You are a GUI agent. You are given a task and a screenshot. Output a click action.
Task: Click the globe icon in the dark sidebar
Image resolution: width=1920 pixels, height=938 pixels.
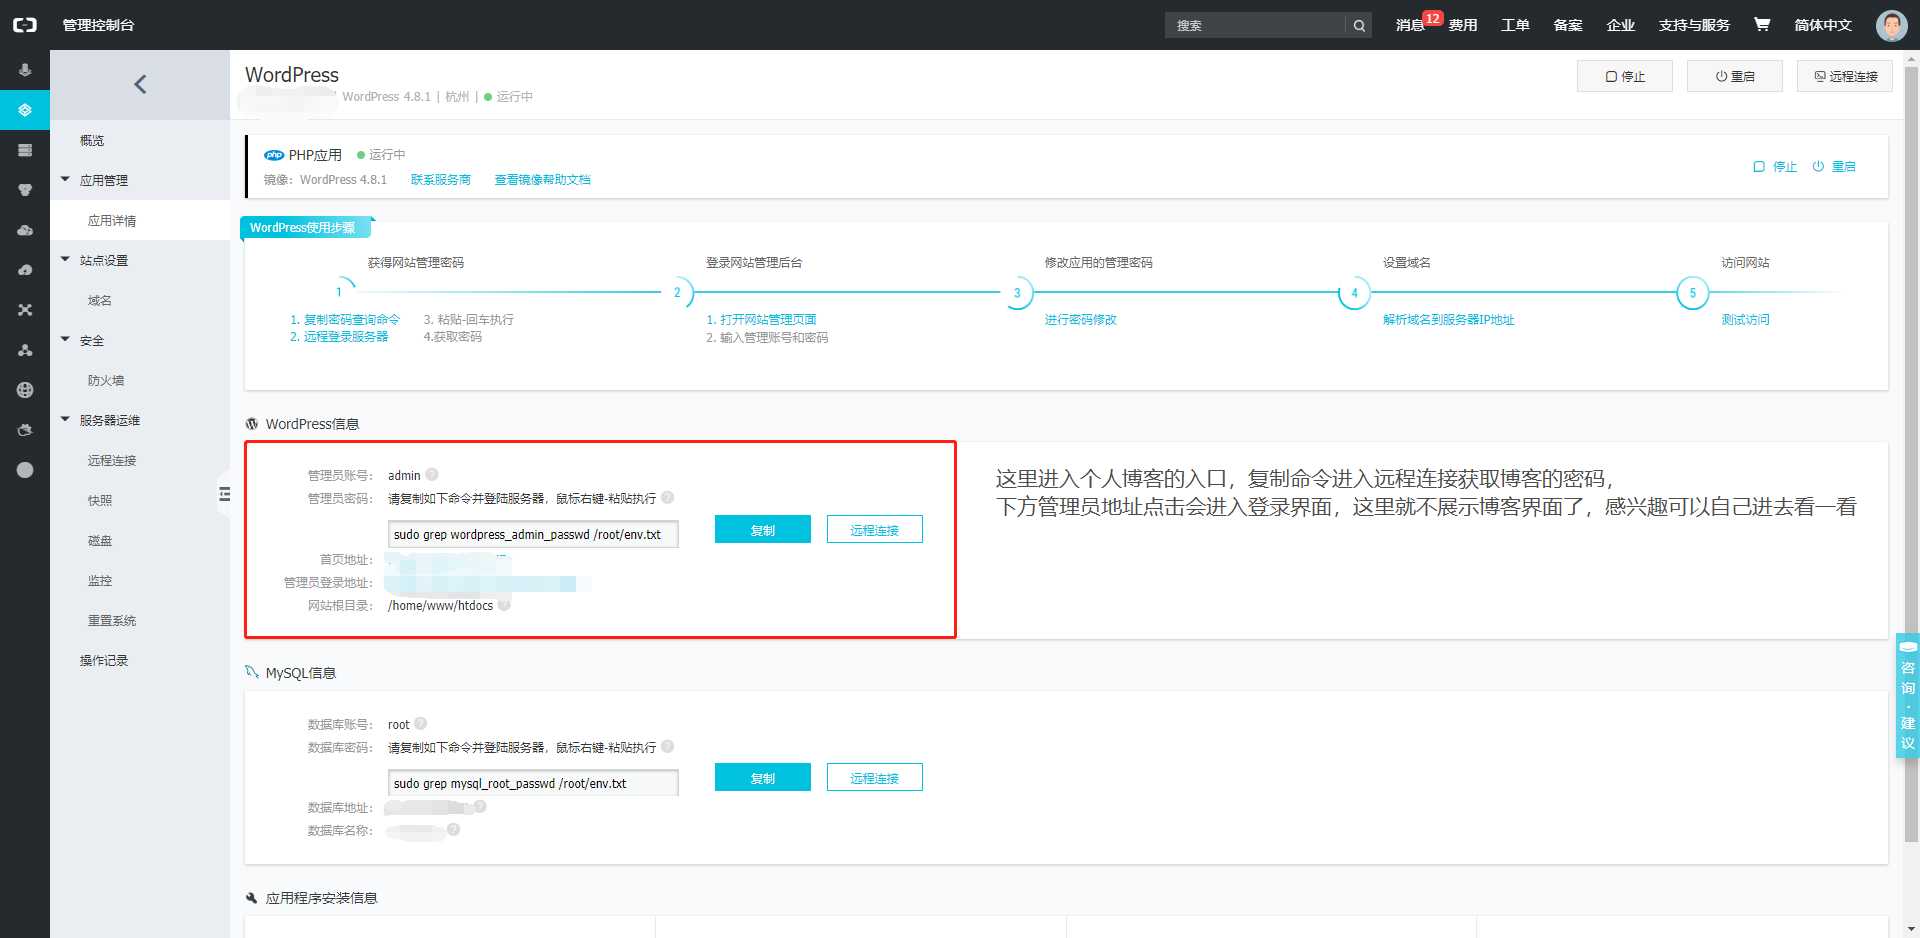click(x=25, y=390)
